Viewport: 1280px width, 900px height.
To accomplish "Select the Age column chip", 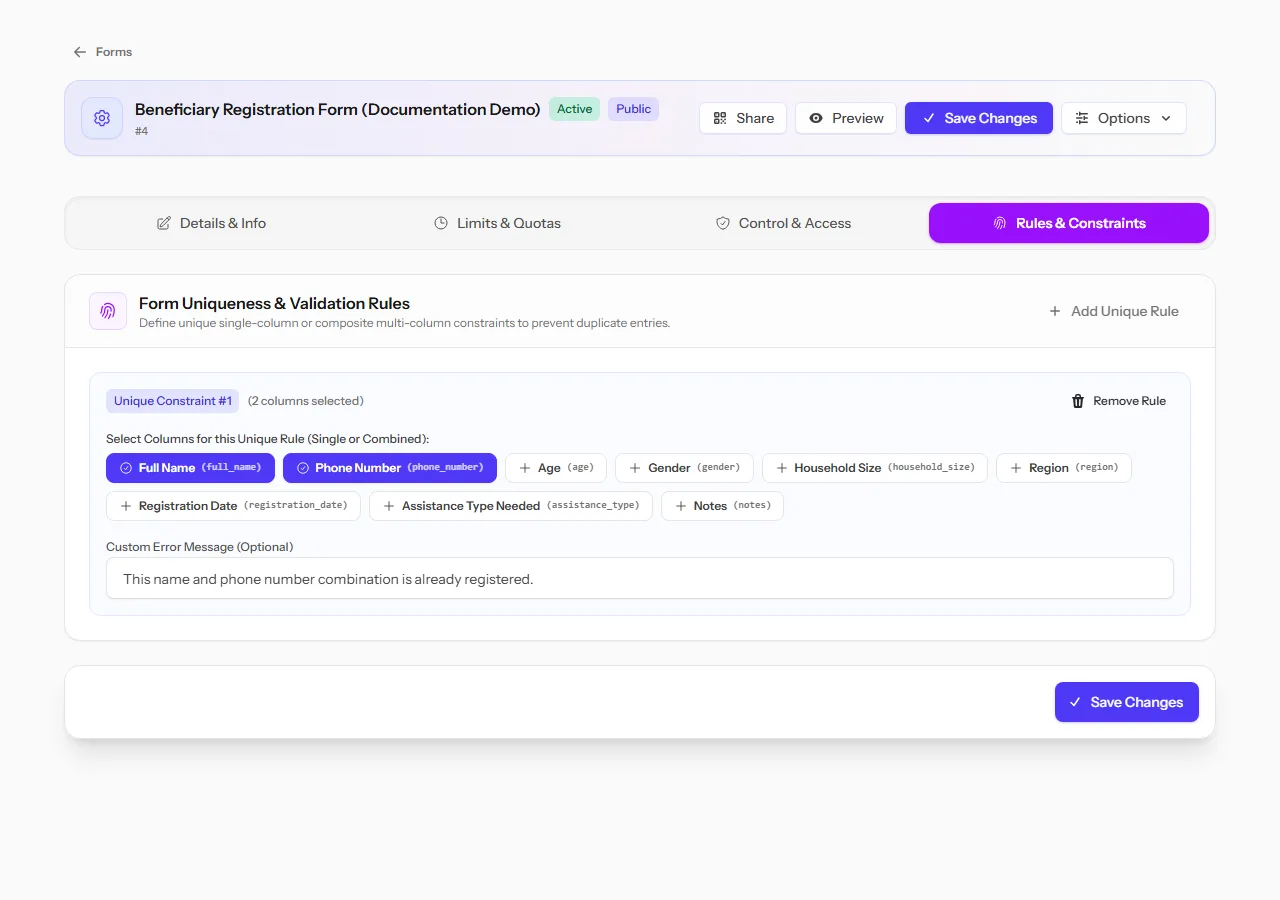I will tap(556, 468).
